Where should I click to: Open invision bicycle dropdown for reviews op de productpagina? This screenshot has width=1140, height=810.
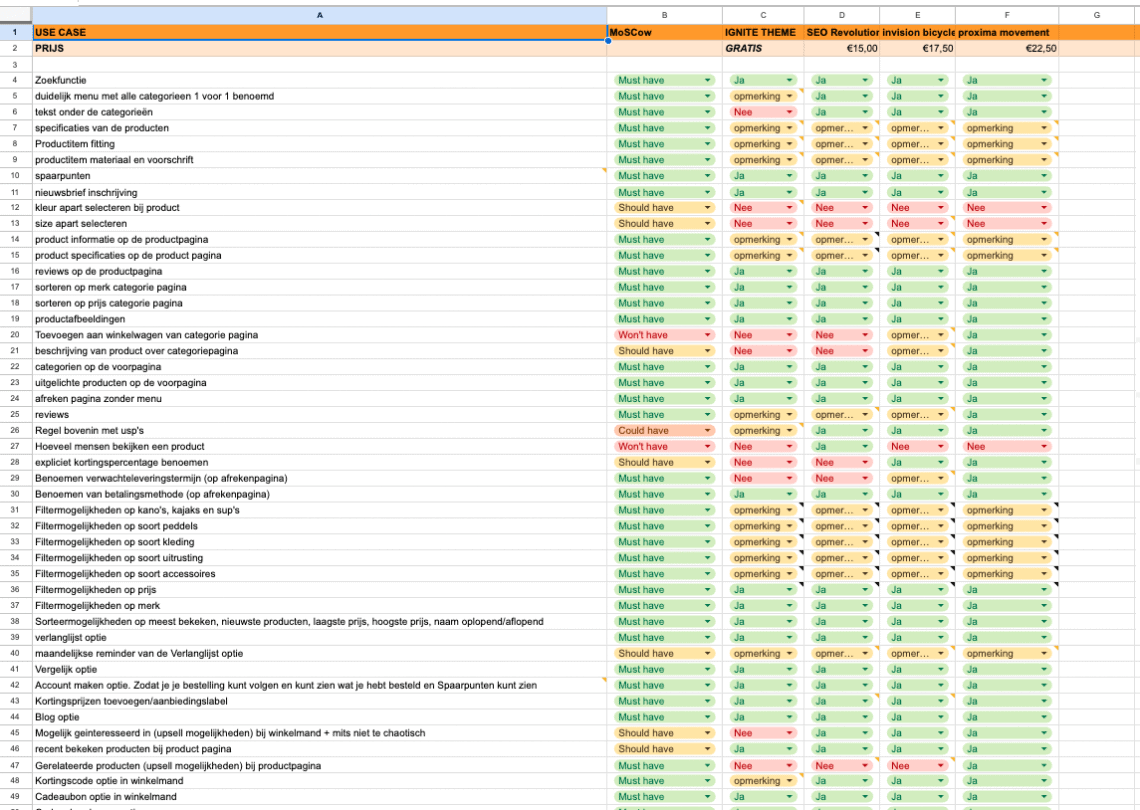coord(918,271)
